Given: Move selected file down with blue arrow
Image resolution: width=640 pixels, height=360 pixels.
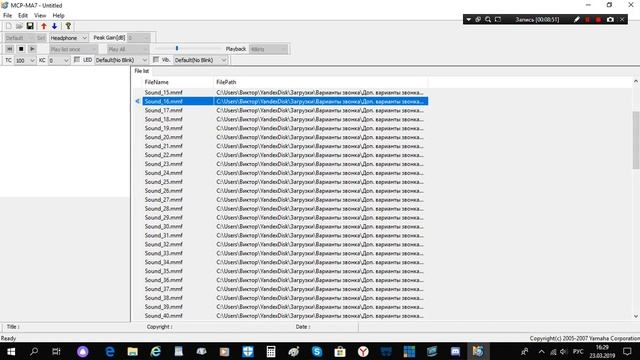Looking at the screenshot, I should [x=54, y=26].
